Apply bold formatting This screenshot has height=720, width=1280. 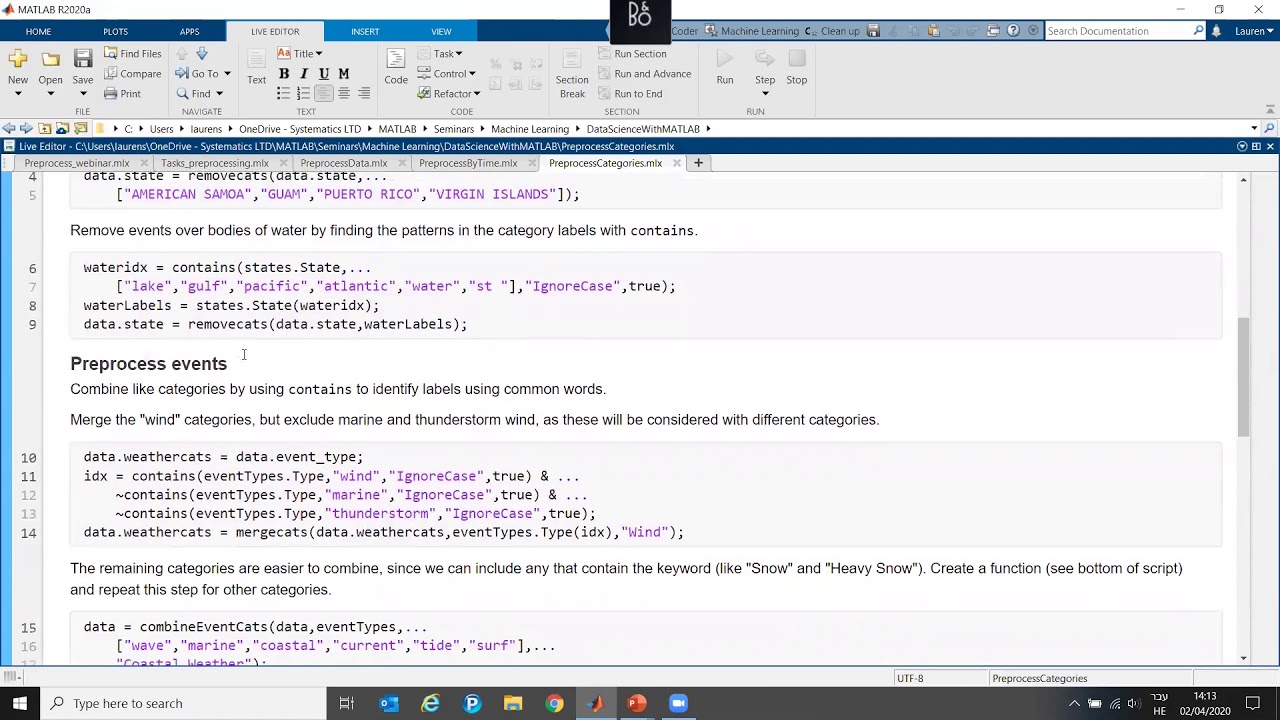(284, 74)
